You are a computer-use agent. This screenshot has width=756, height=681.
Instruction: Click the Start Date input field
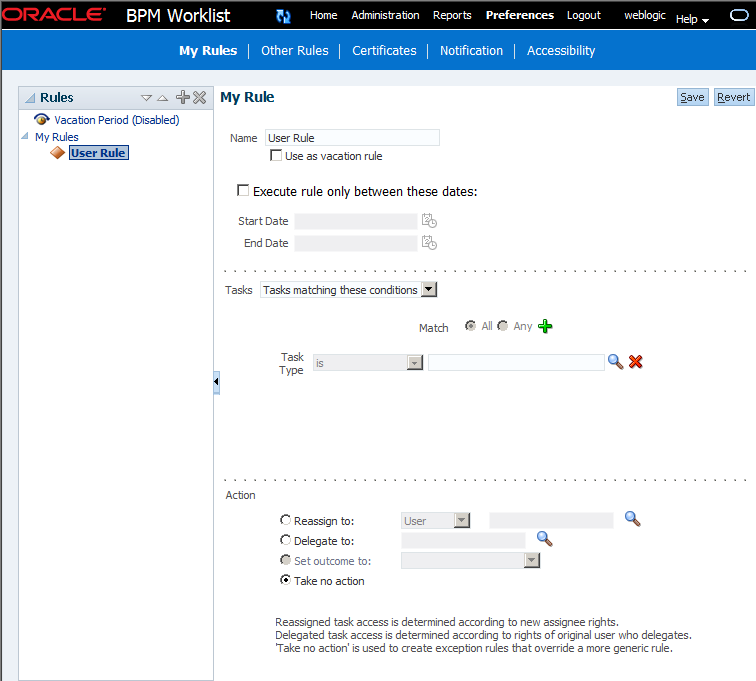click(x=356, y=221)
